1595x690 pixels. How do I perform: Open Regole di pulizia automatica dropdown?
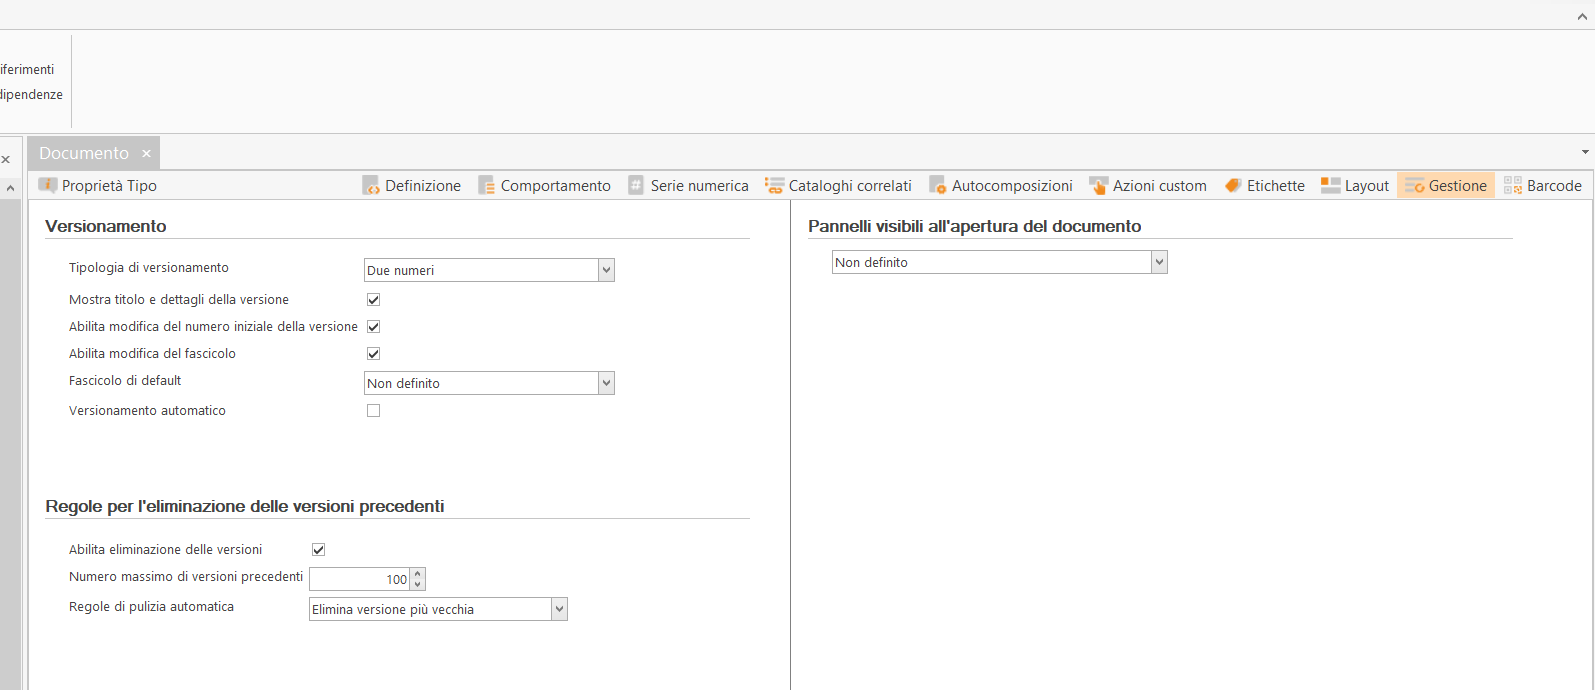click(559, 609)
